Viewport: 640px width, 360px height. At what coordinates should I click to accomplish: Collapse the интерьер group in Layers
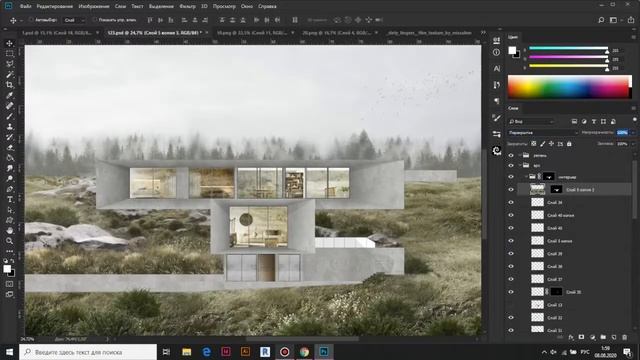pos(526,177)
